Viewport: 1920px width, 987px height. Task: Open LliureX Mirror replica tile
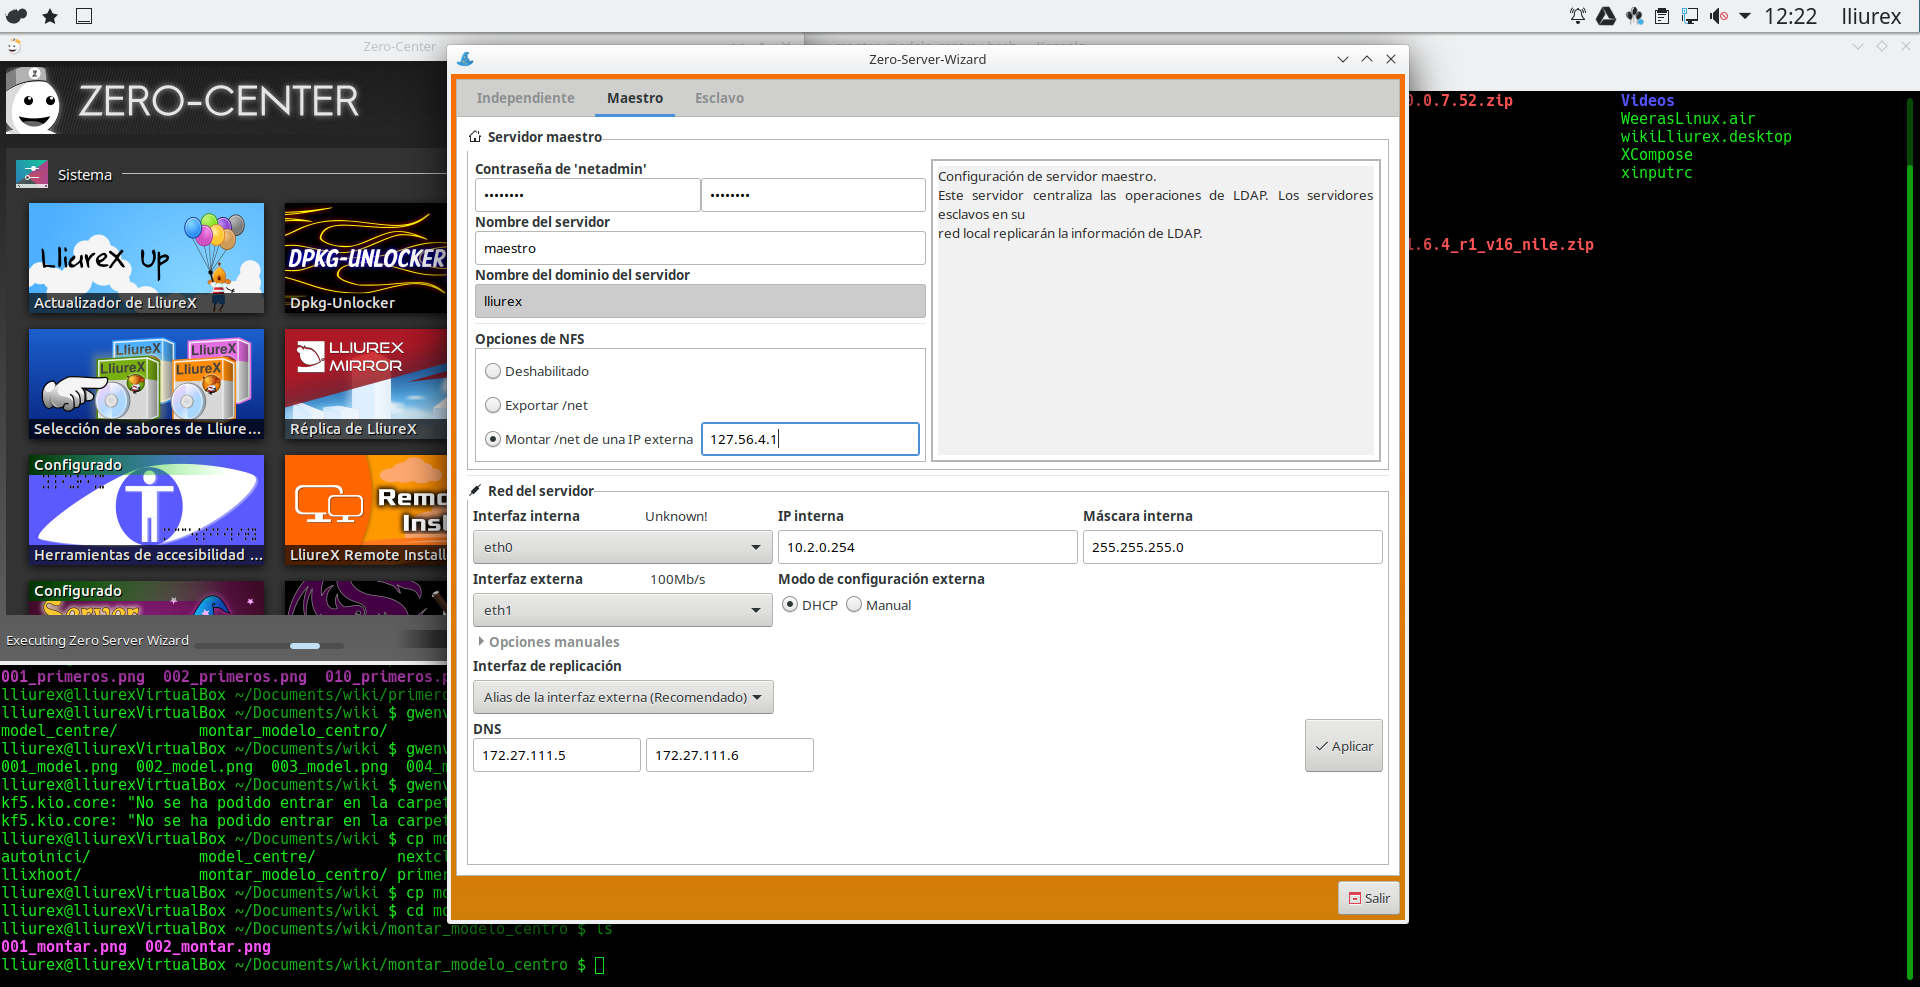(366, 384)
